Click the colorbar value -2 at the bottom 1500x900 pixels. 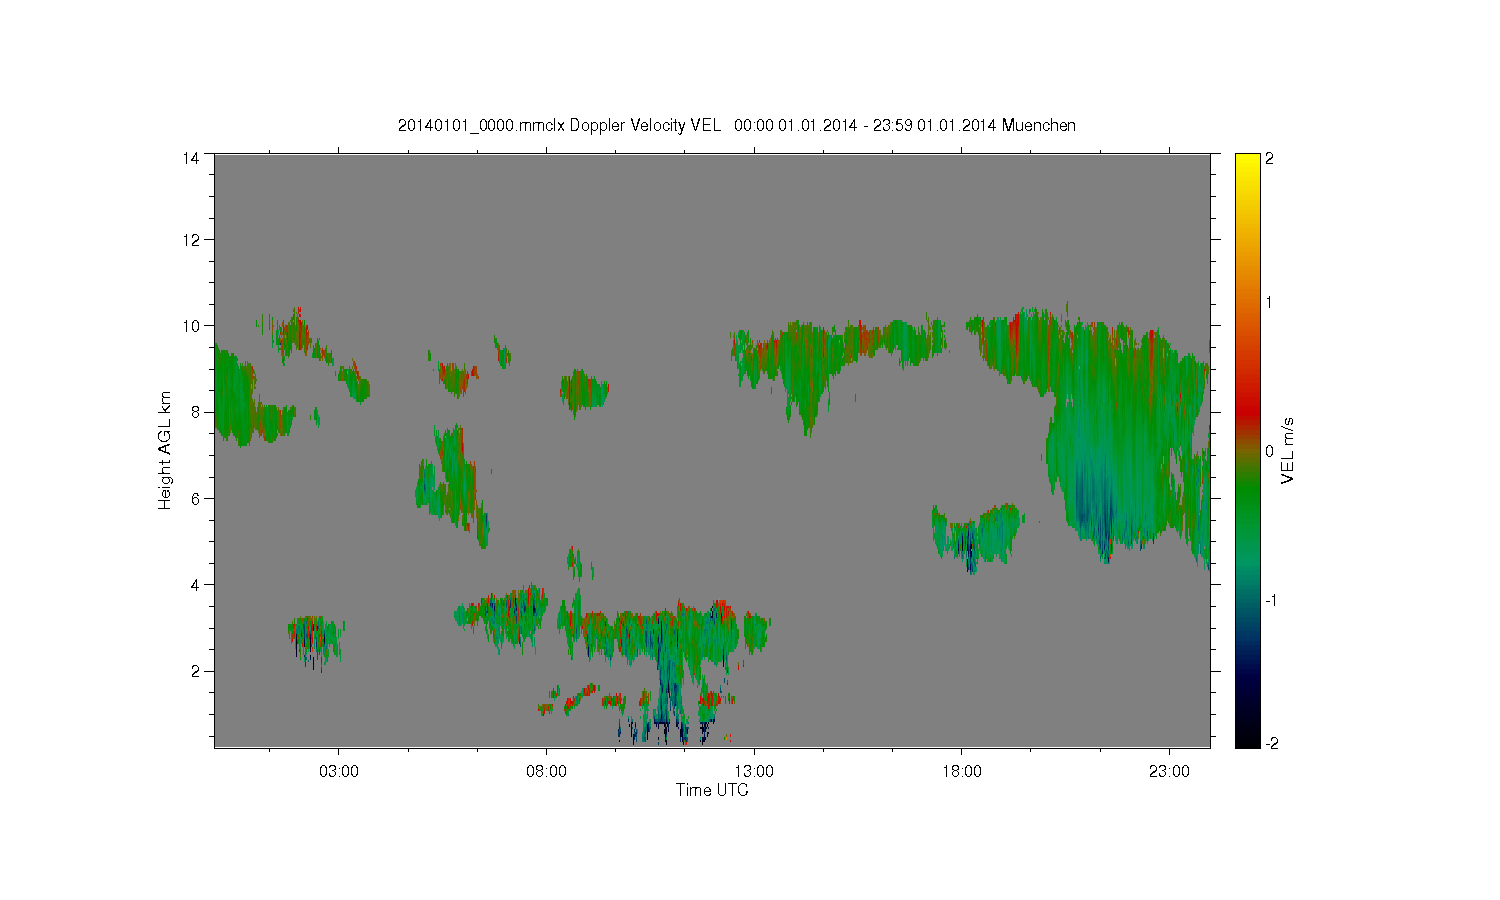tap(1270, 744)
